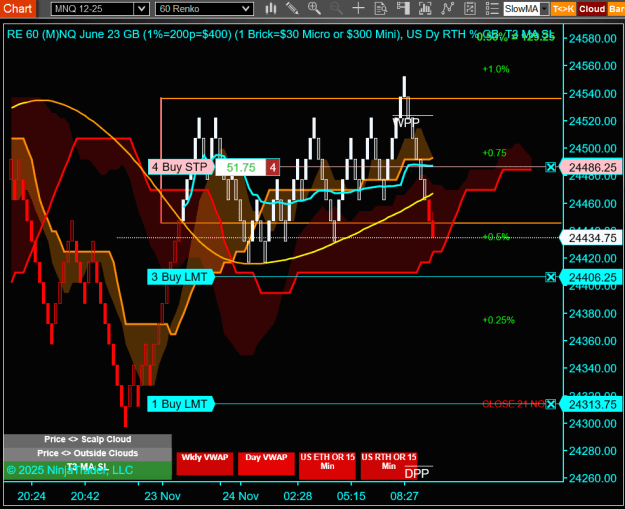Open the bar type (candlestick) icon

click(271, 8)
